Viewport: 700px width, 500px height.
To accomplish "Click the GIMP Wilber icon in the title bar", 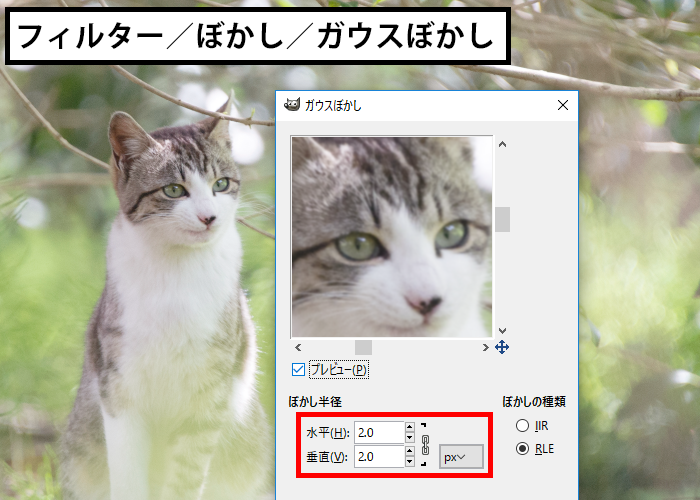I will [x=292, y=105].
